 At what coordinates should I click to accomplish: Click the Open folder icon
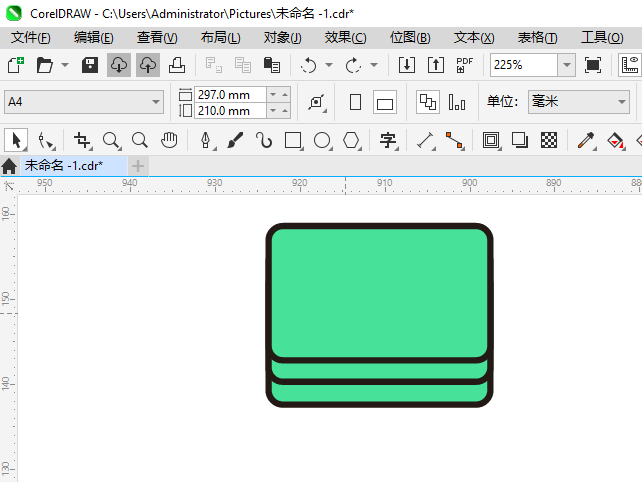click(44, 65)
